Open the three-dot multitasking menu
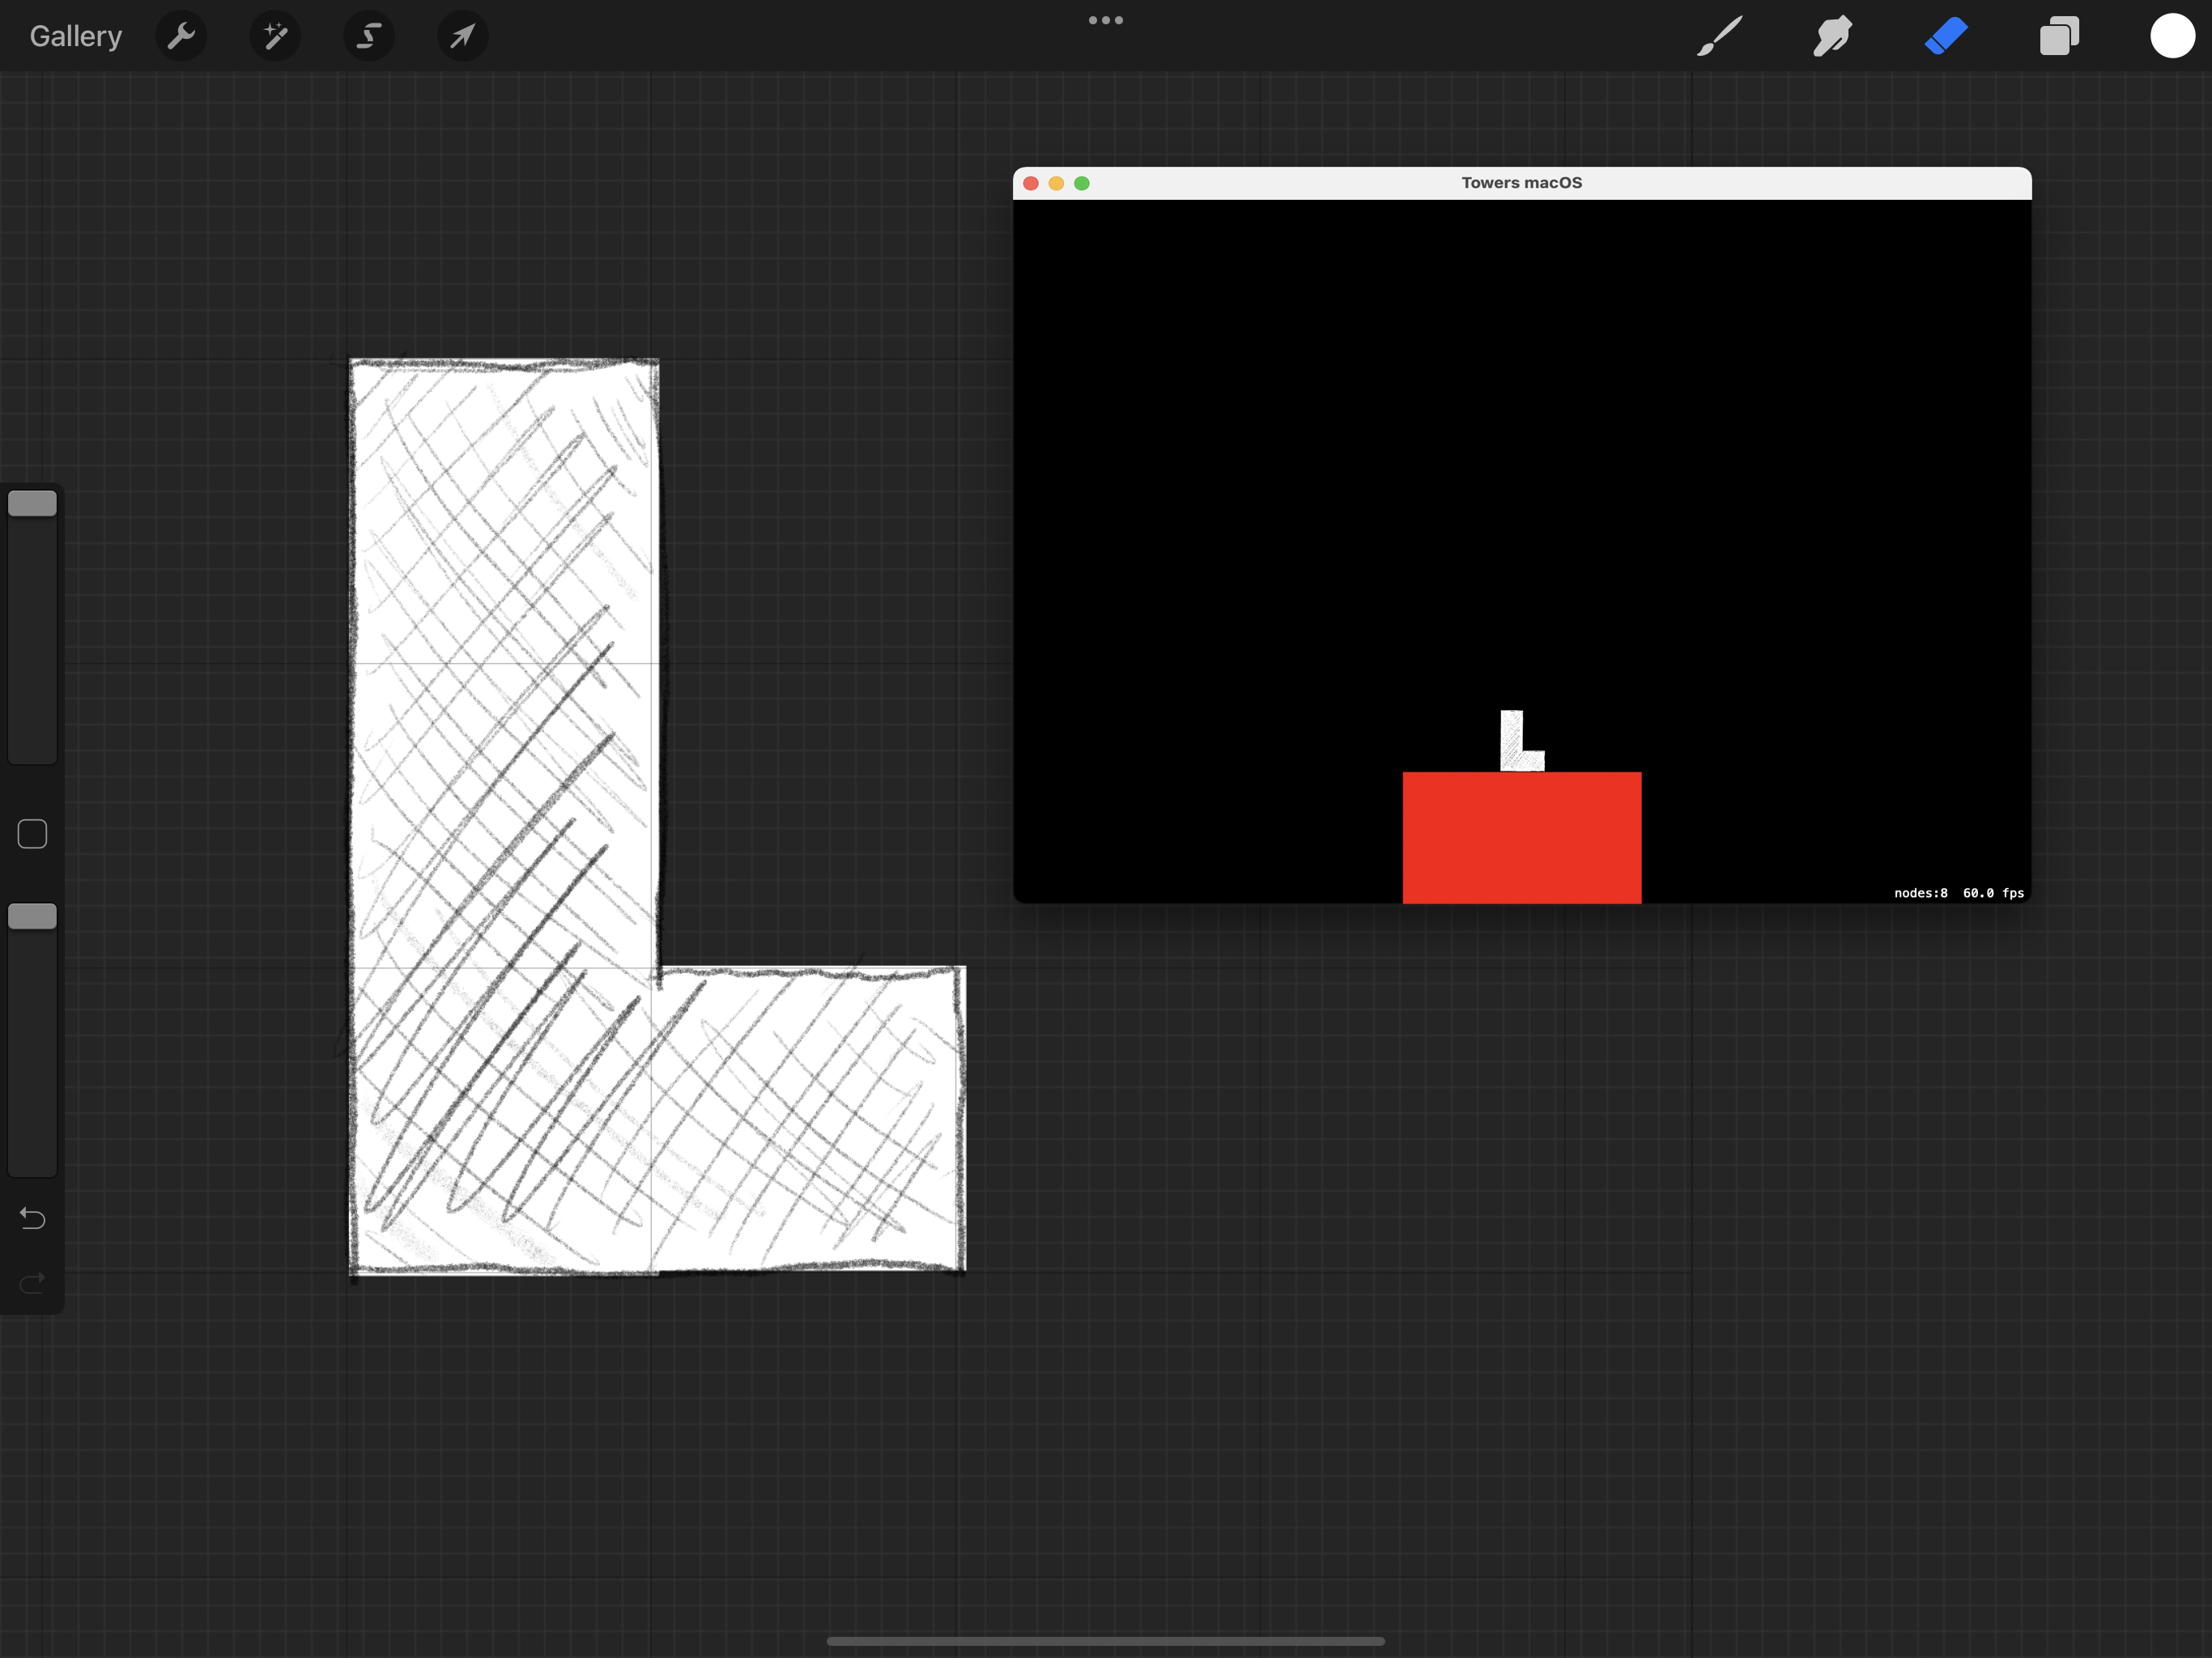 tap(1106, 20)
